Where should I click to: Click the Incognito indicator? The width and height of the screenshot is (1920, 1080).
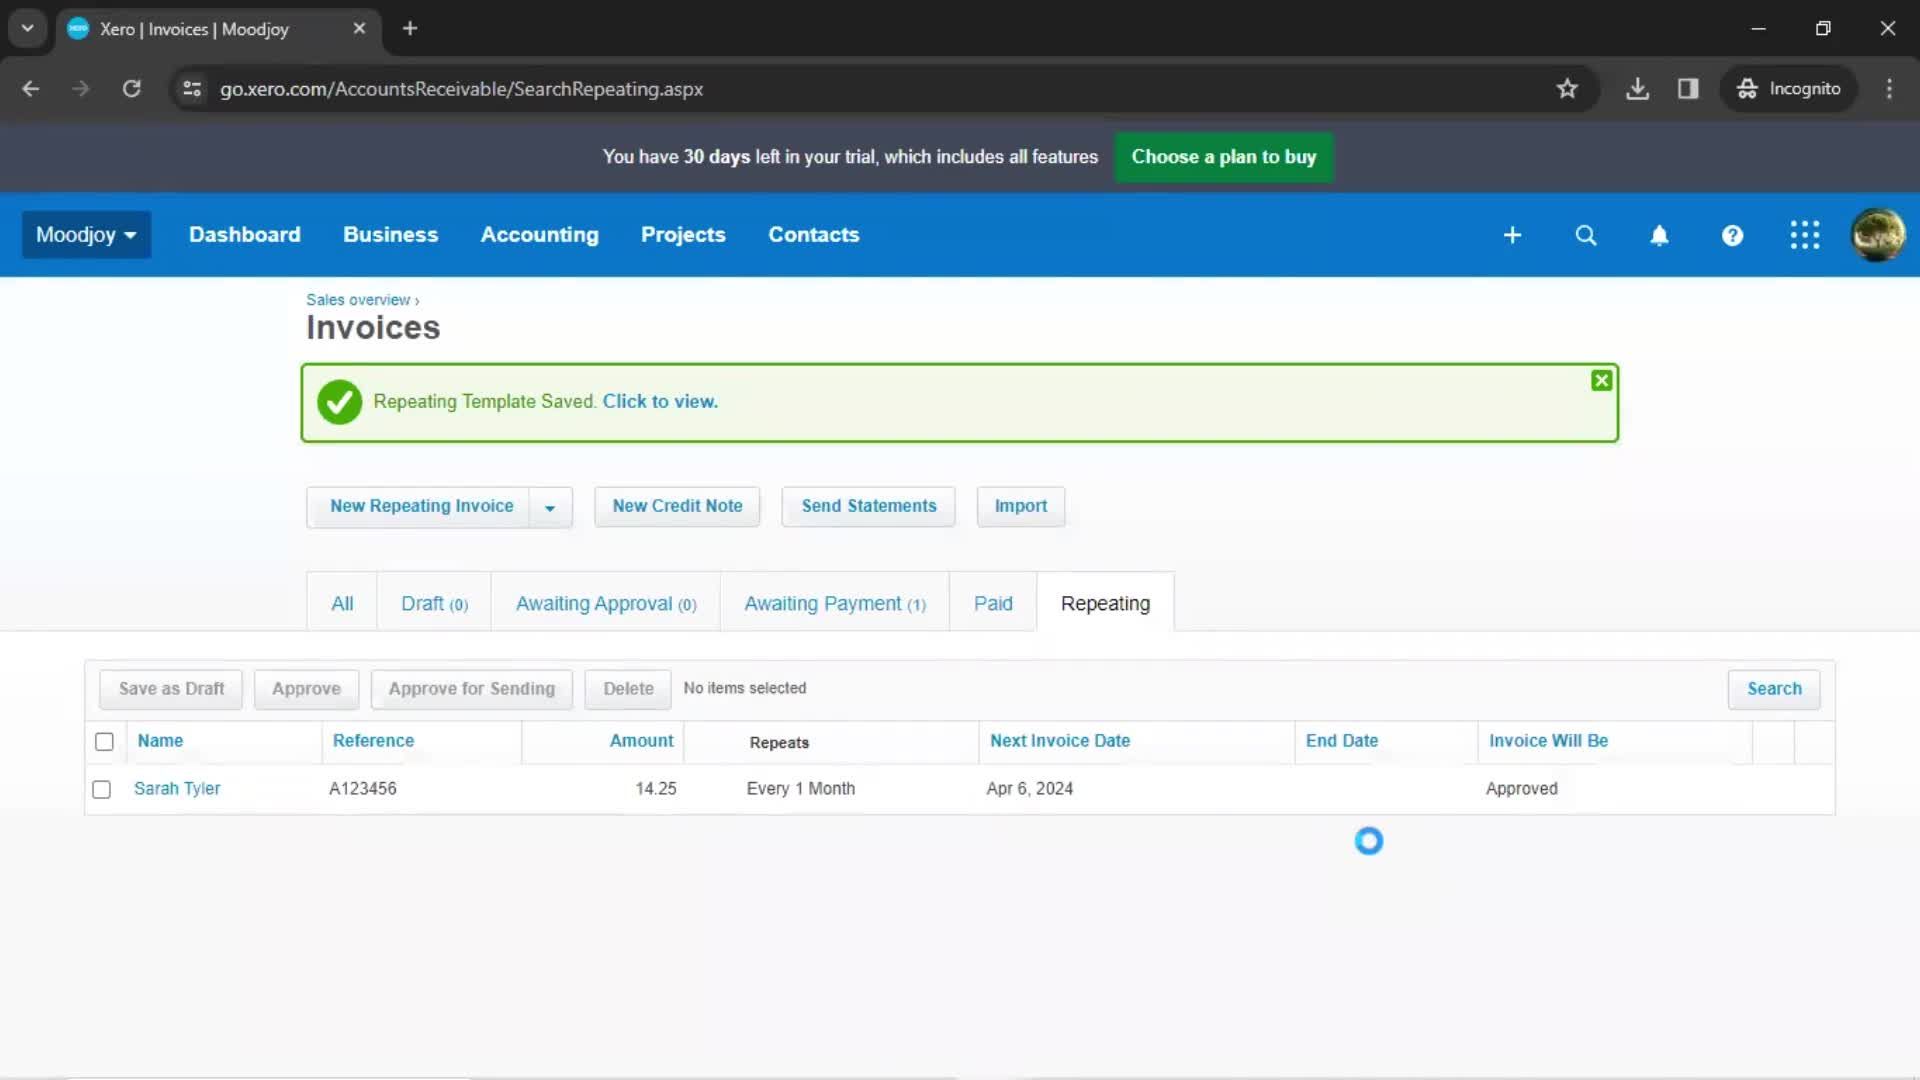1788,89
